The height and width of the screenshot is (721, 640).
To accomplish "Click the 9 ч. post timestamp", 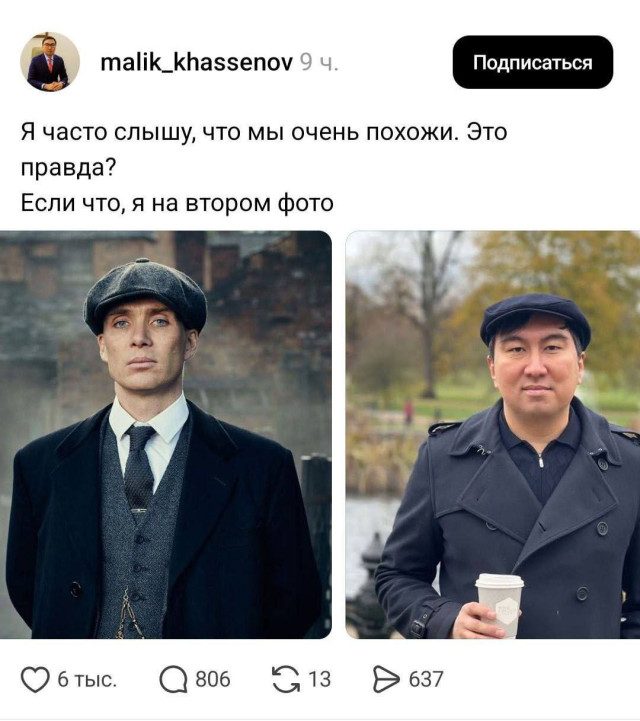I will point(319,63).
